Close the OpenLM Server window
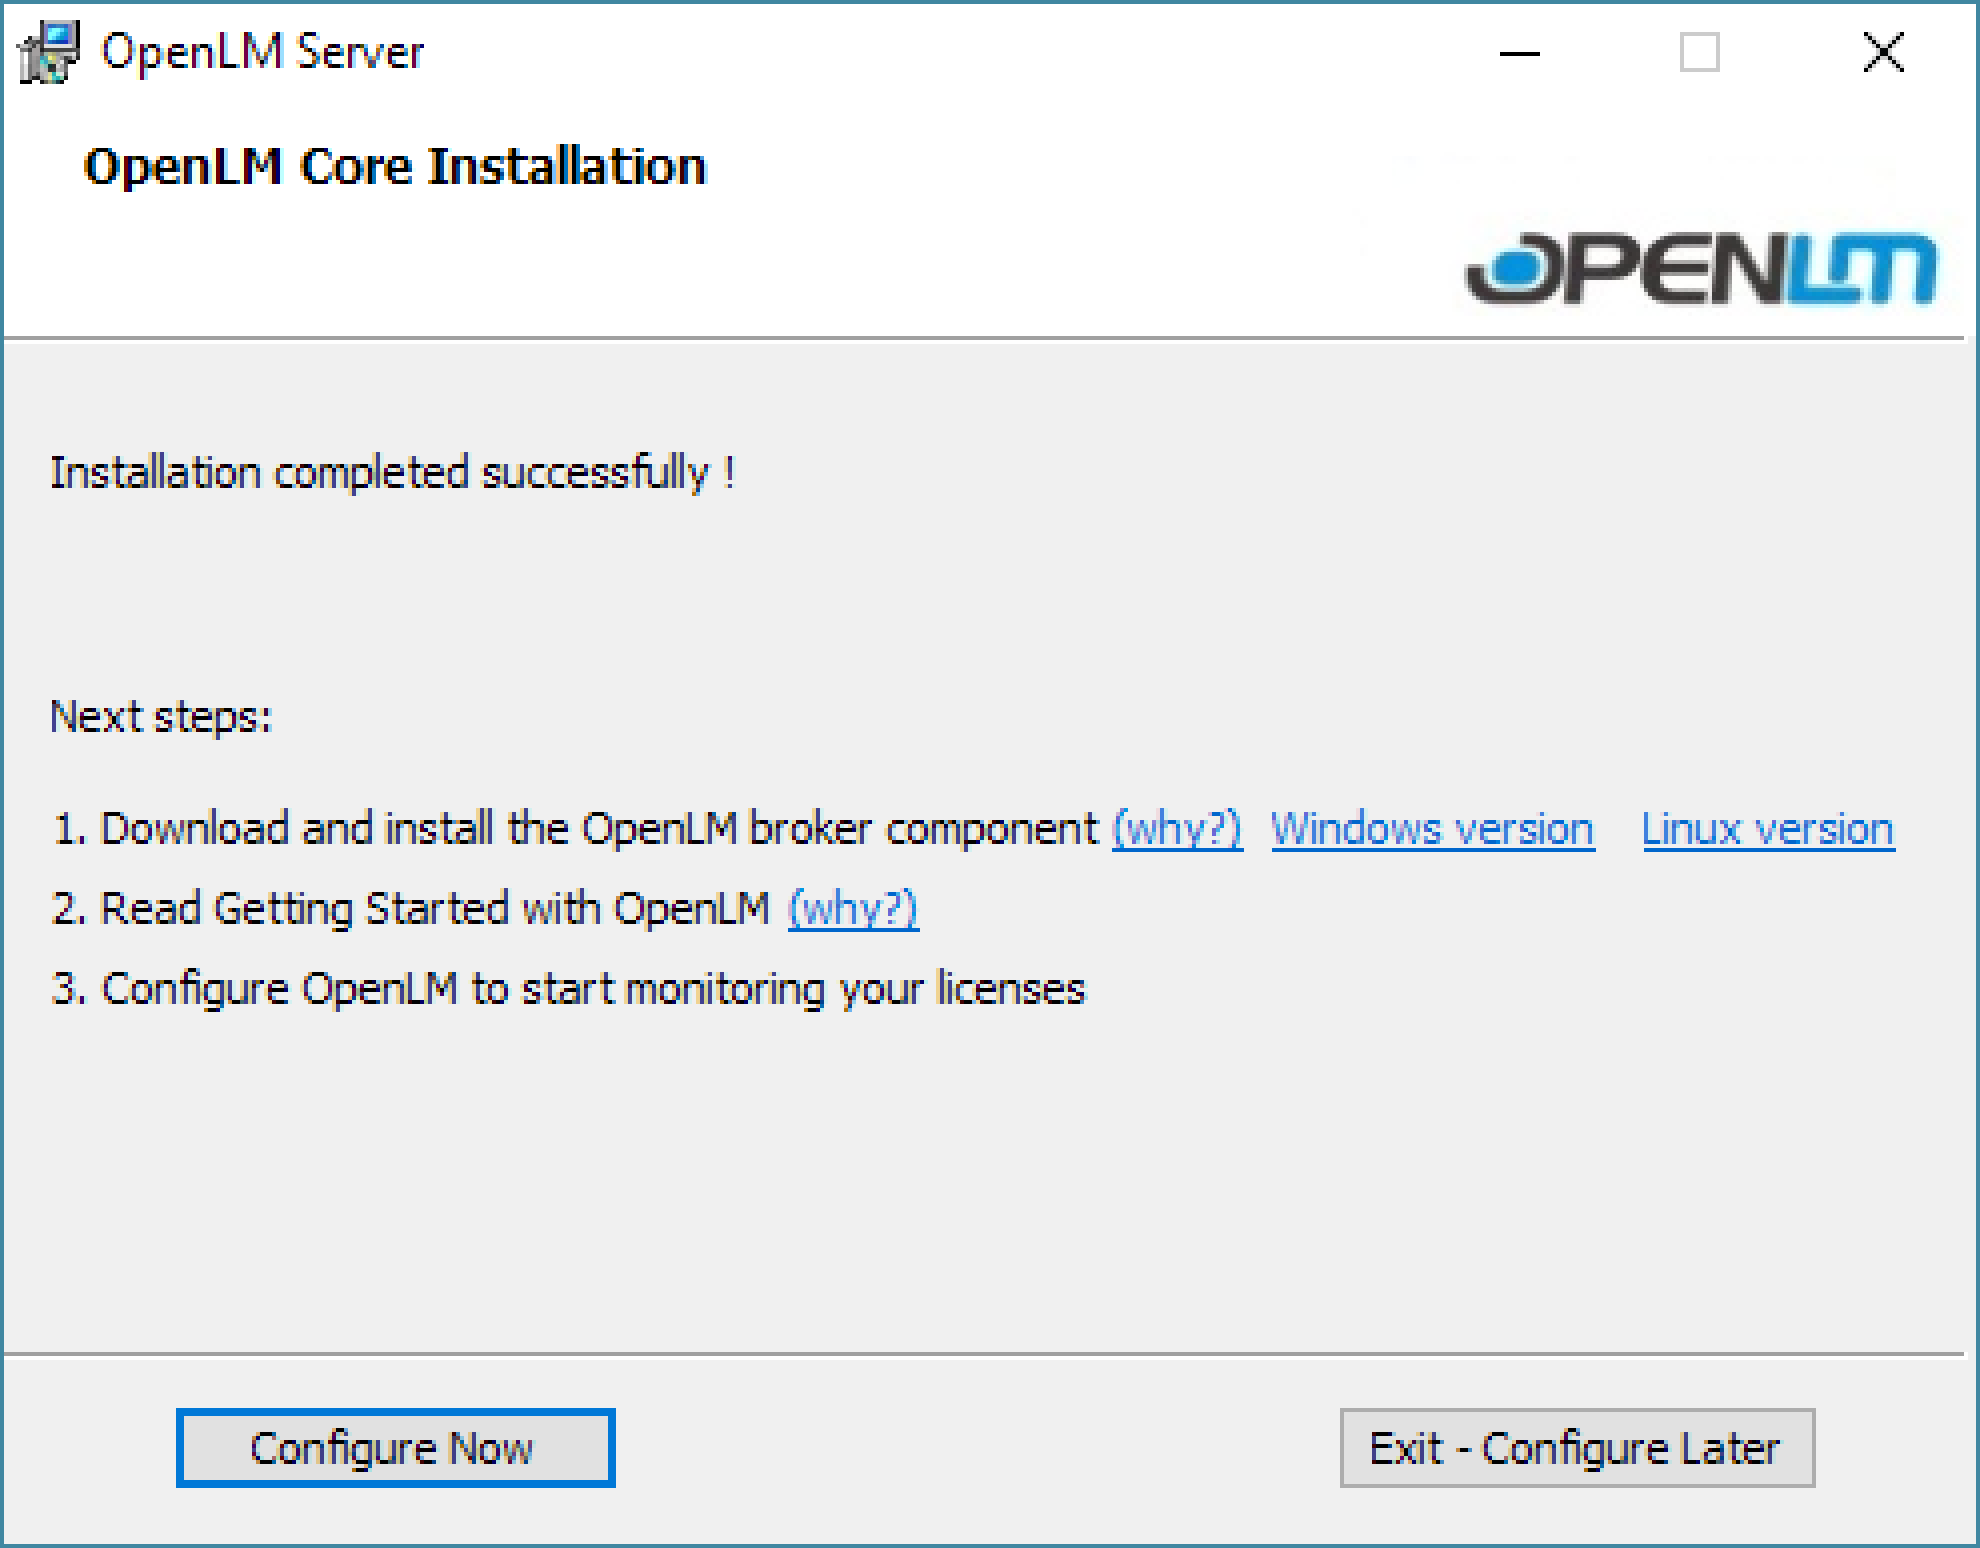 coord(1883,53)
